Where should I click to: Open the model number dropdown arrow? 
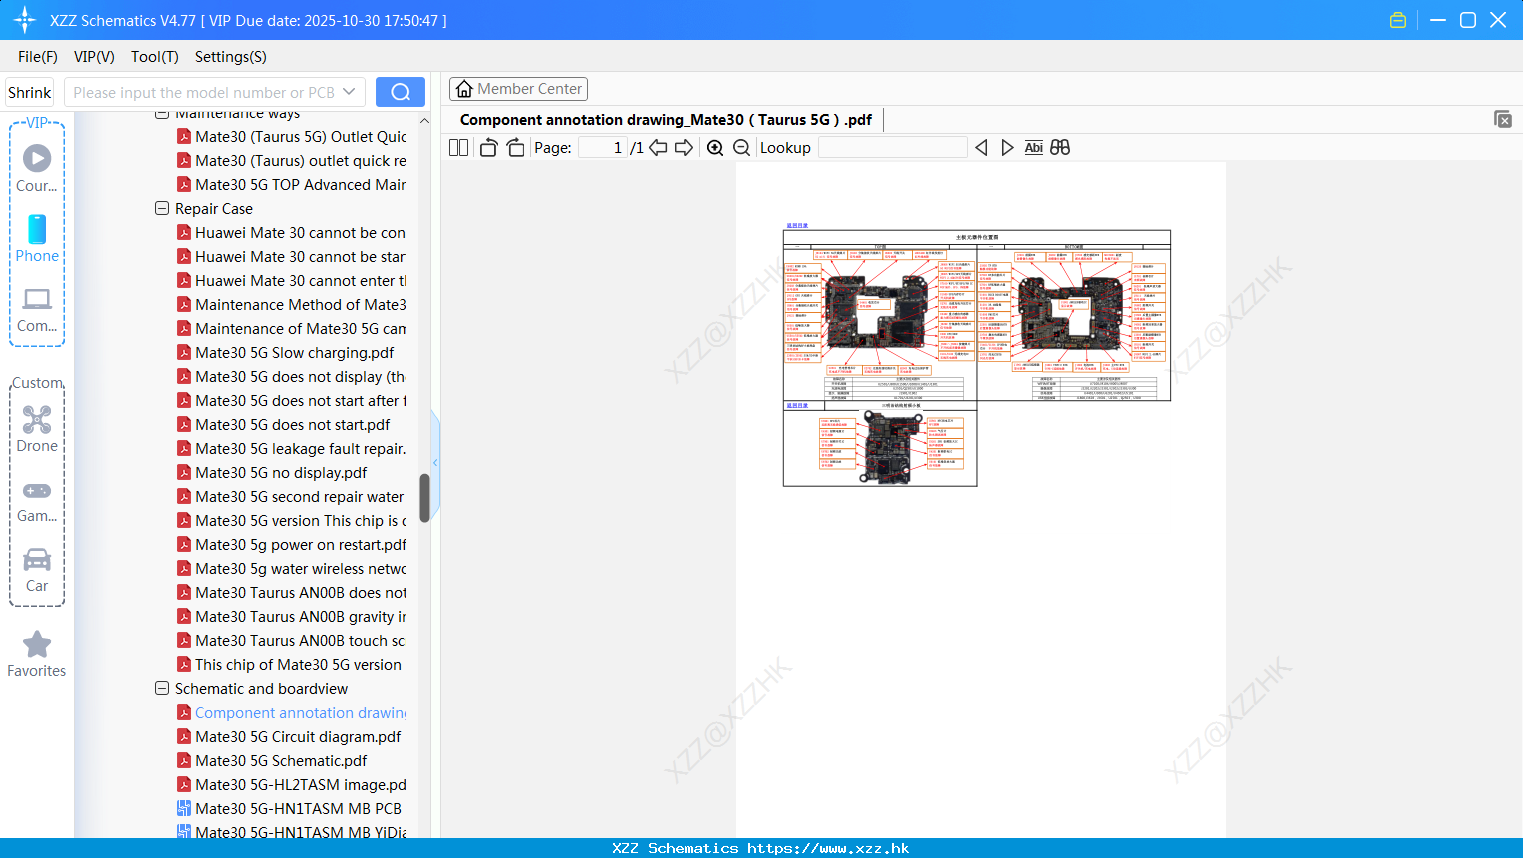click(x=349, y=92)
